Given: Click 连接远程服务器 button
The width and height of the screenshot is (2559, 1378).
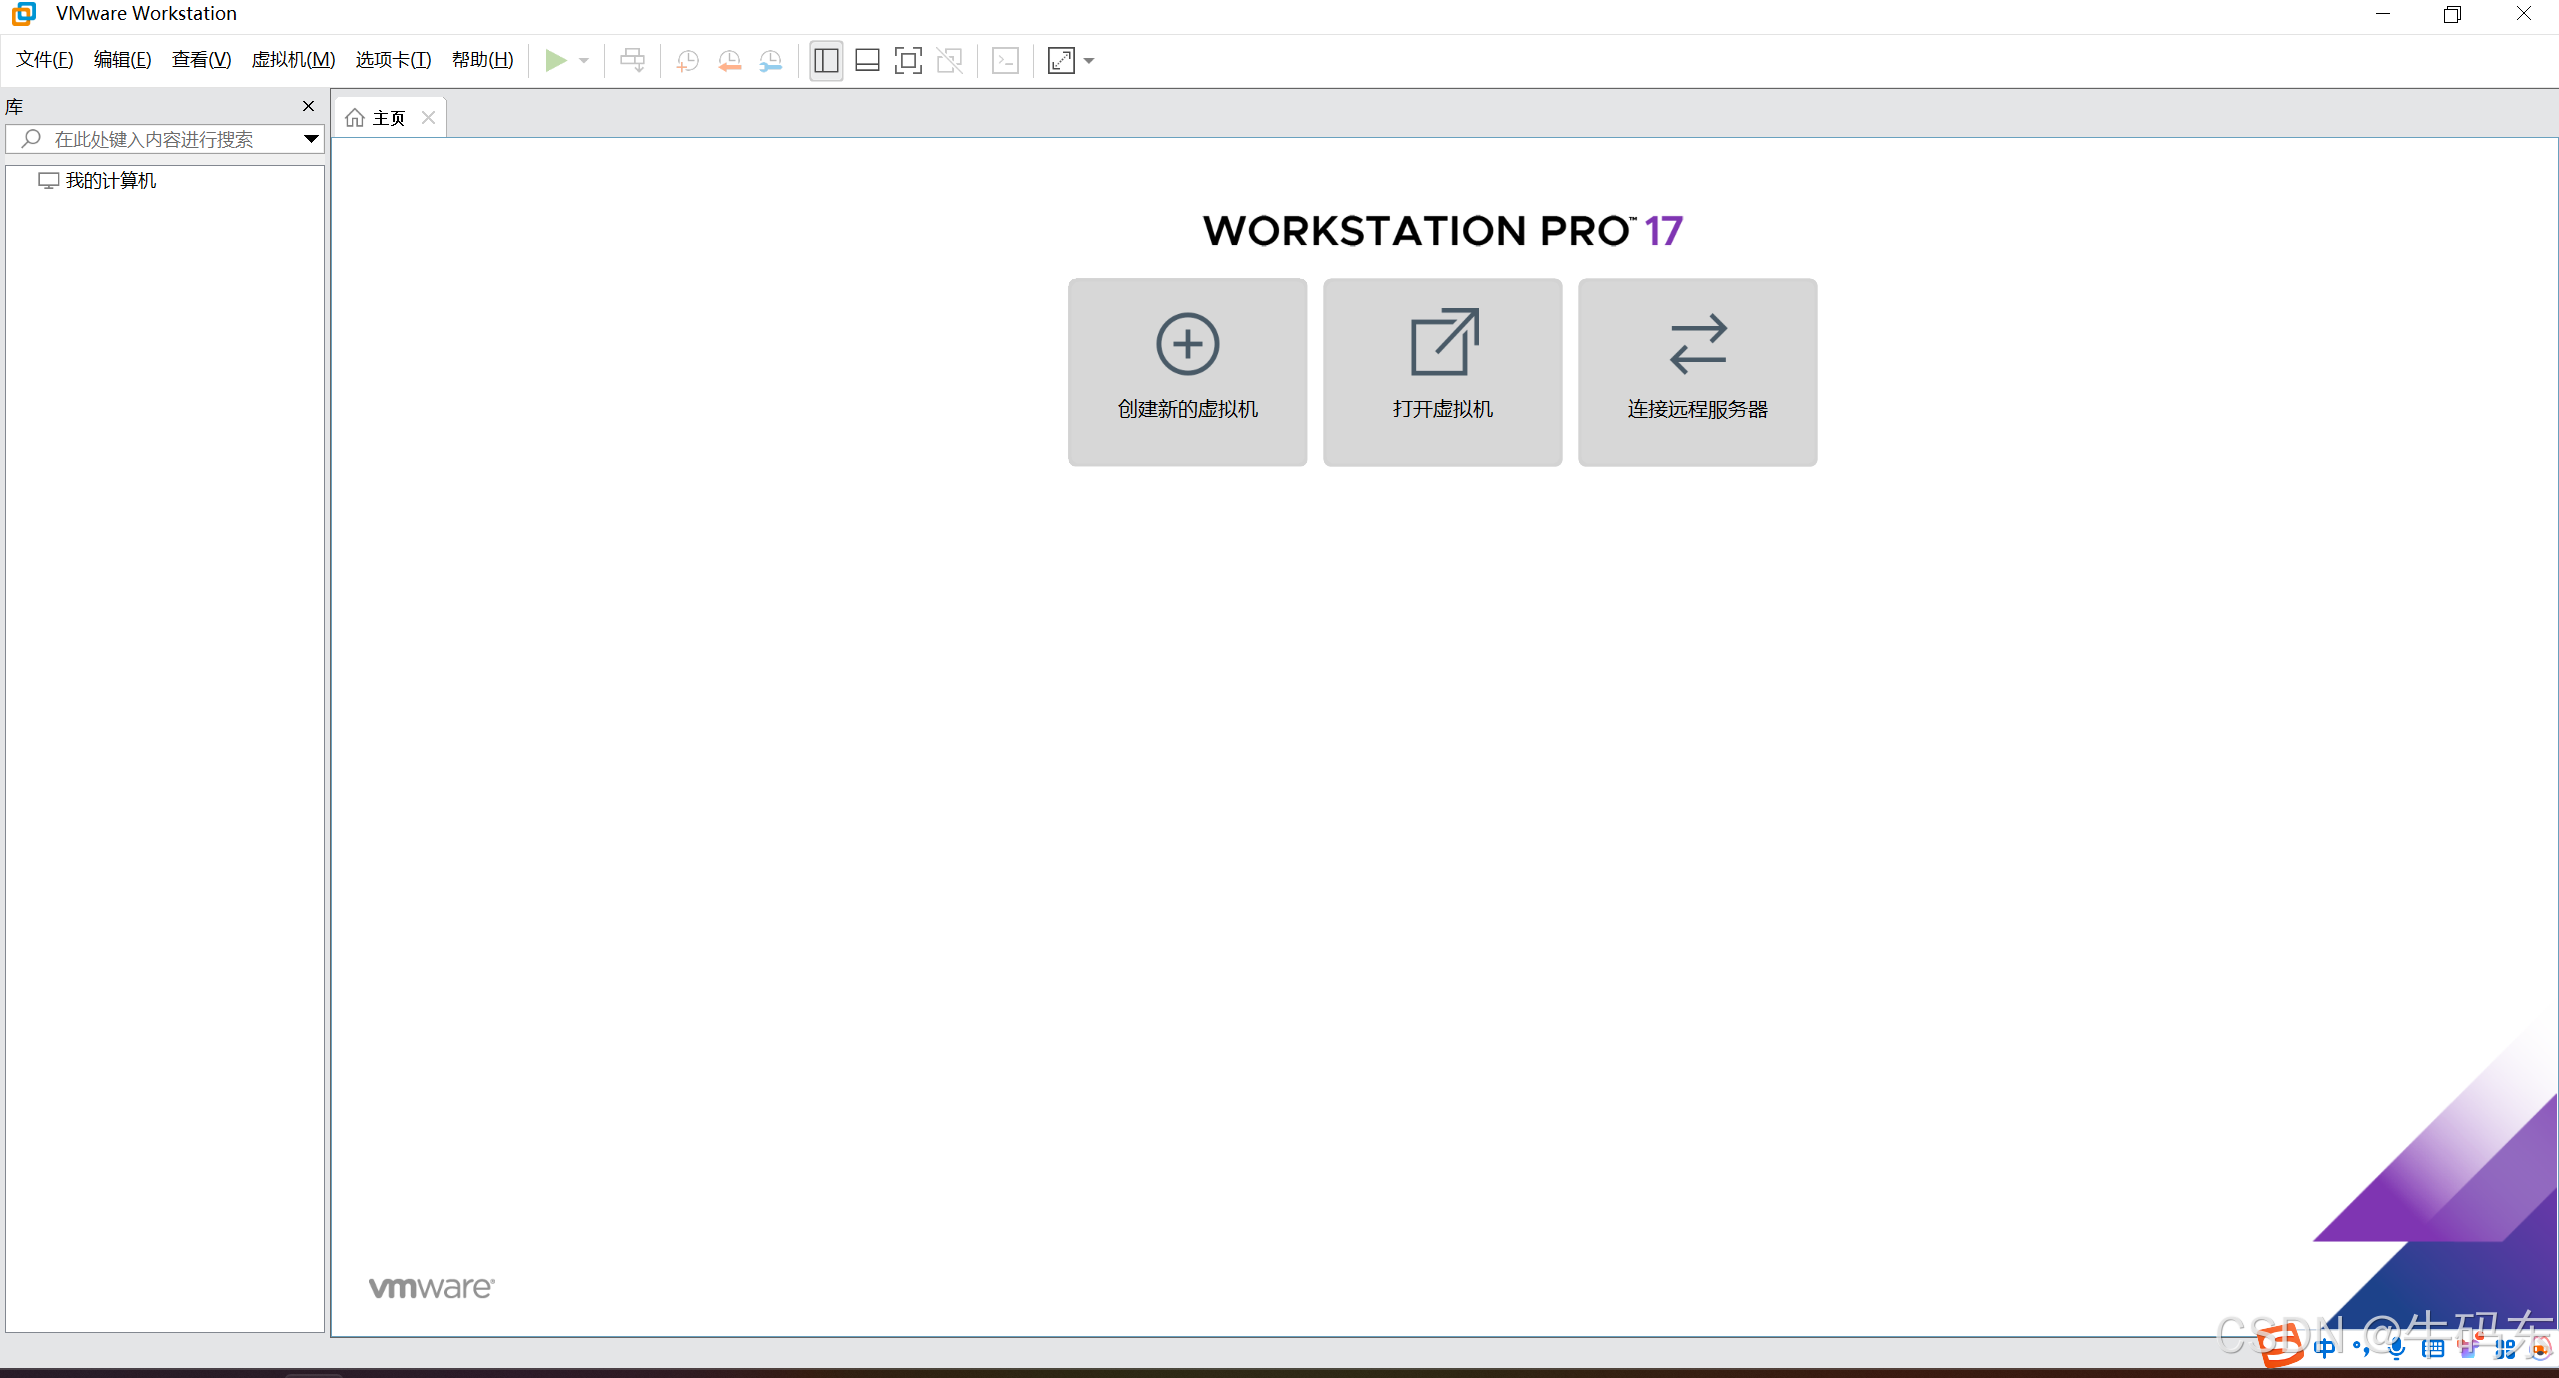Looking at the screenshot, I should pyautogui.click(x=1697, y=372).
